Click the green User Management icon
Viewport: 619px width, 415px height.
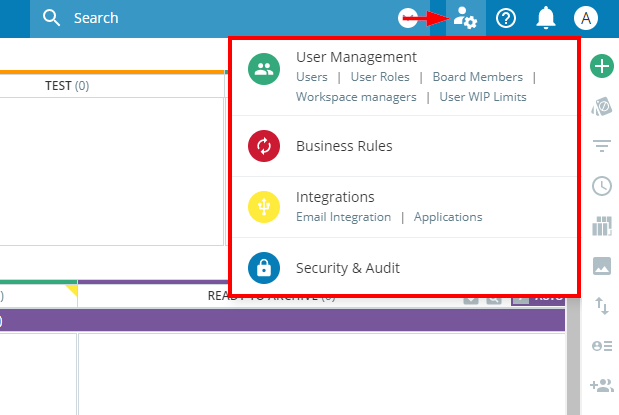pyautogui.click(x=264, y=69)
